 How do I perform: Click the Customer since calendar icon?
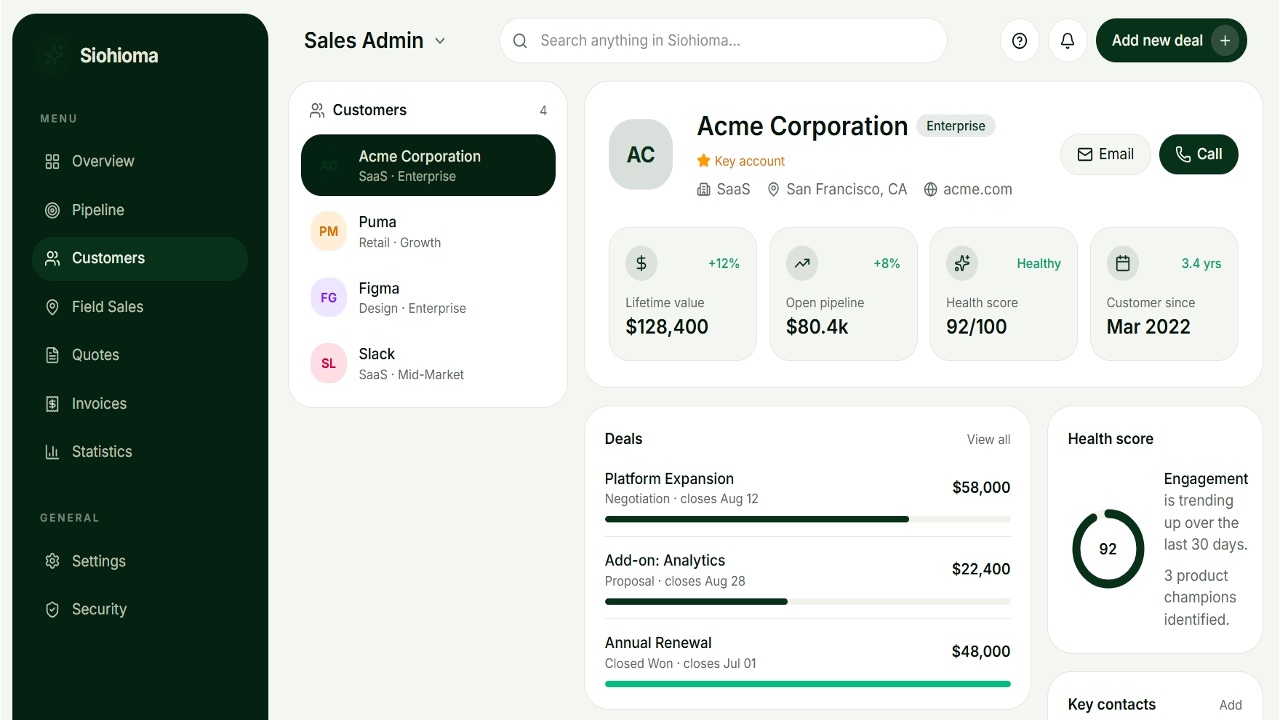pos(1122,263)
